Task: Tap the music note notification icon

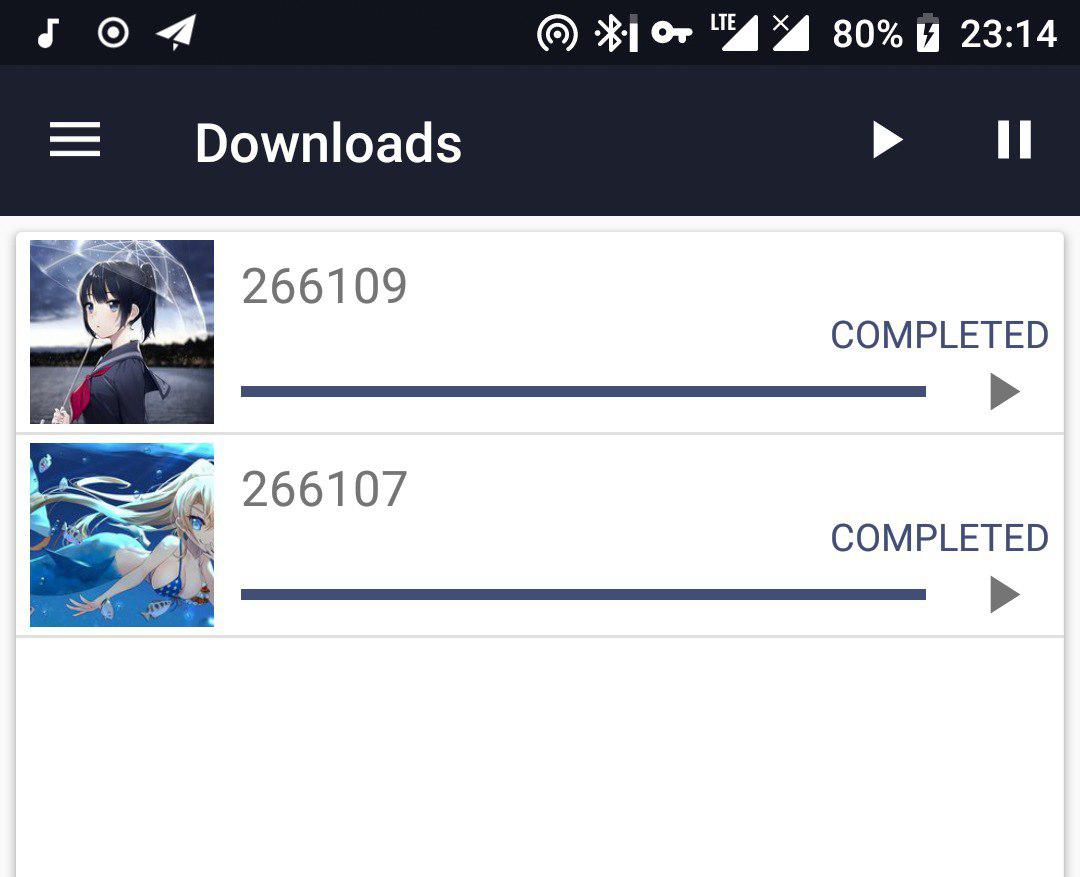Action: (x=48, y=33)
